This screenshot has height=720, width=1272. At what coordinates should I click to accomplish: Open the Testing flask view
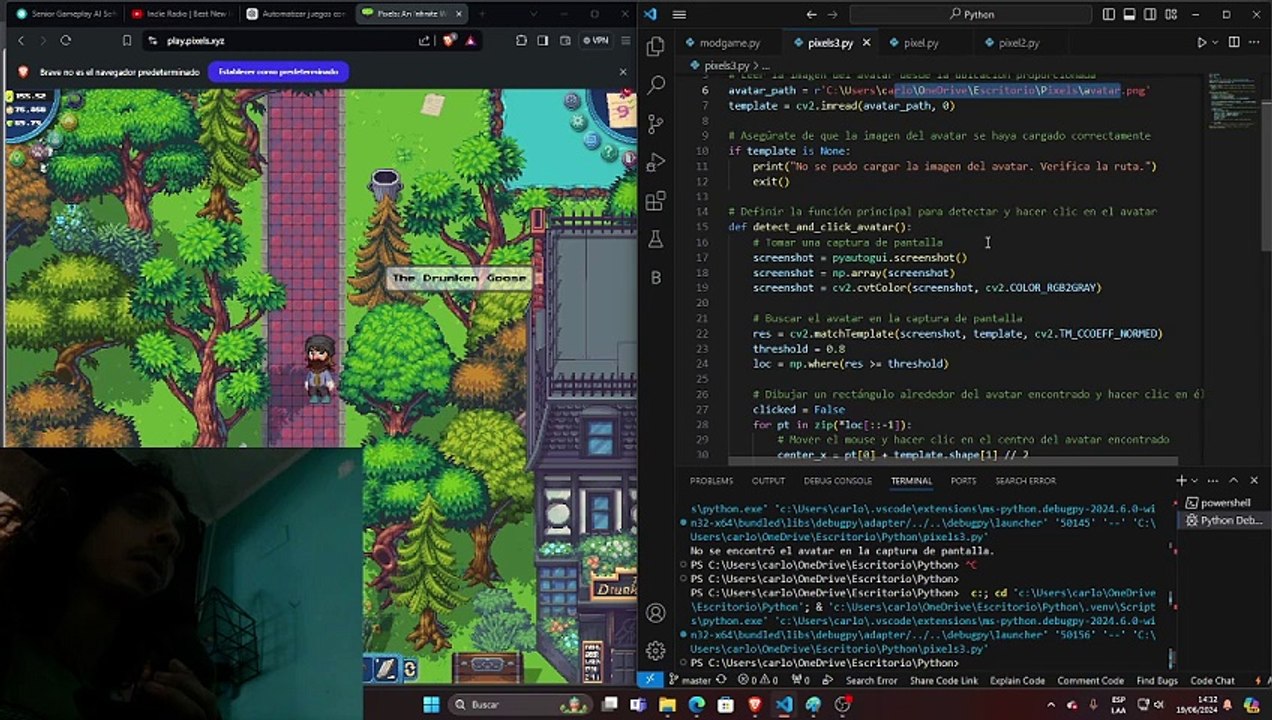[656, 239]
